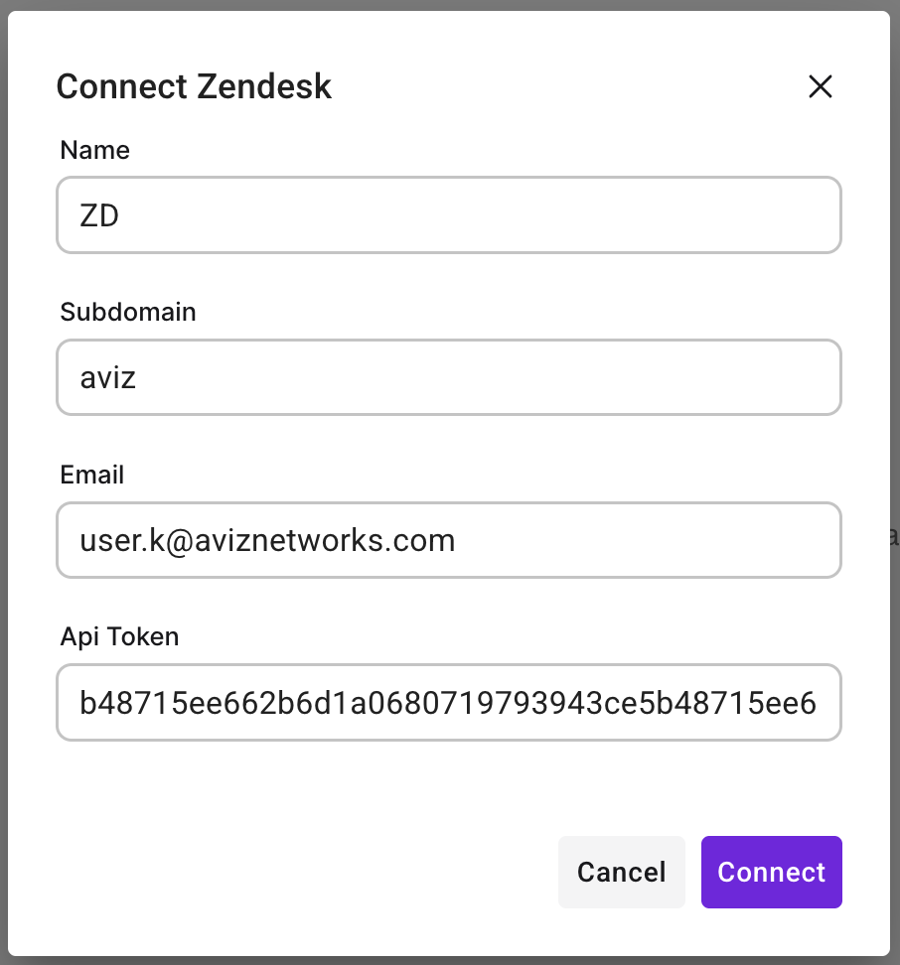The width and height of the screenshot is (900, 965).
Task: Click the Api Token field label
Action: pyautogui.click(x=119, y=637)
